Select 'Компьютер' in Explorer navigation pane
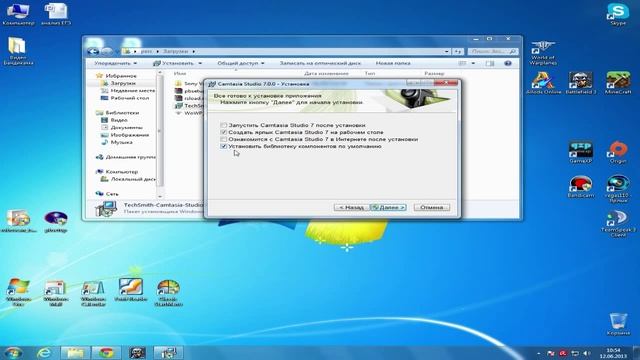 (x=122, y=172)
